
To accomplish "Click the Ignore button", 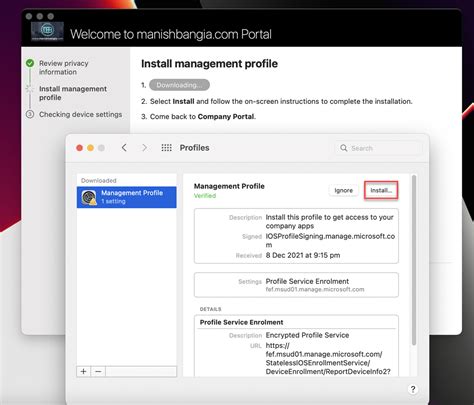I will [343, 190].
